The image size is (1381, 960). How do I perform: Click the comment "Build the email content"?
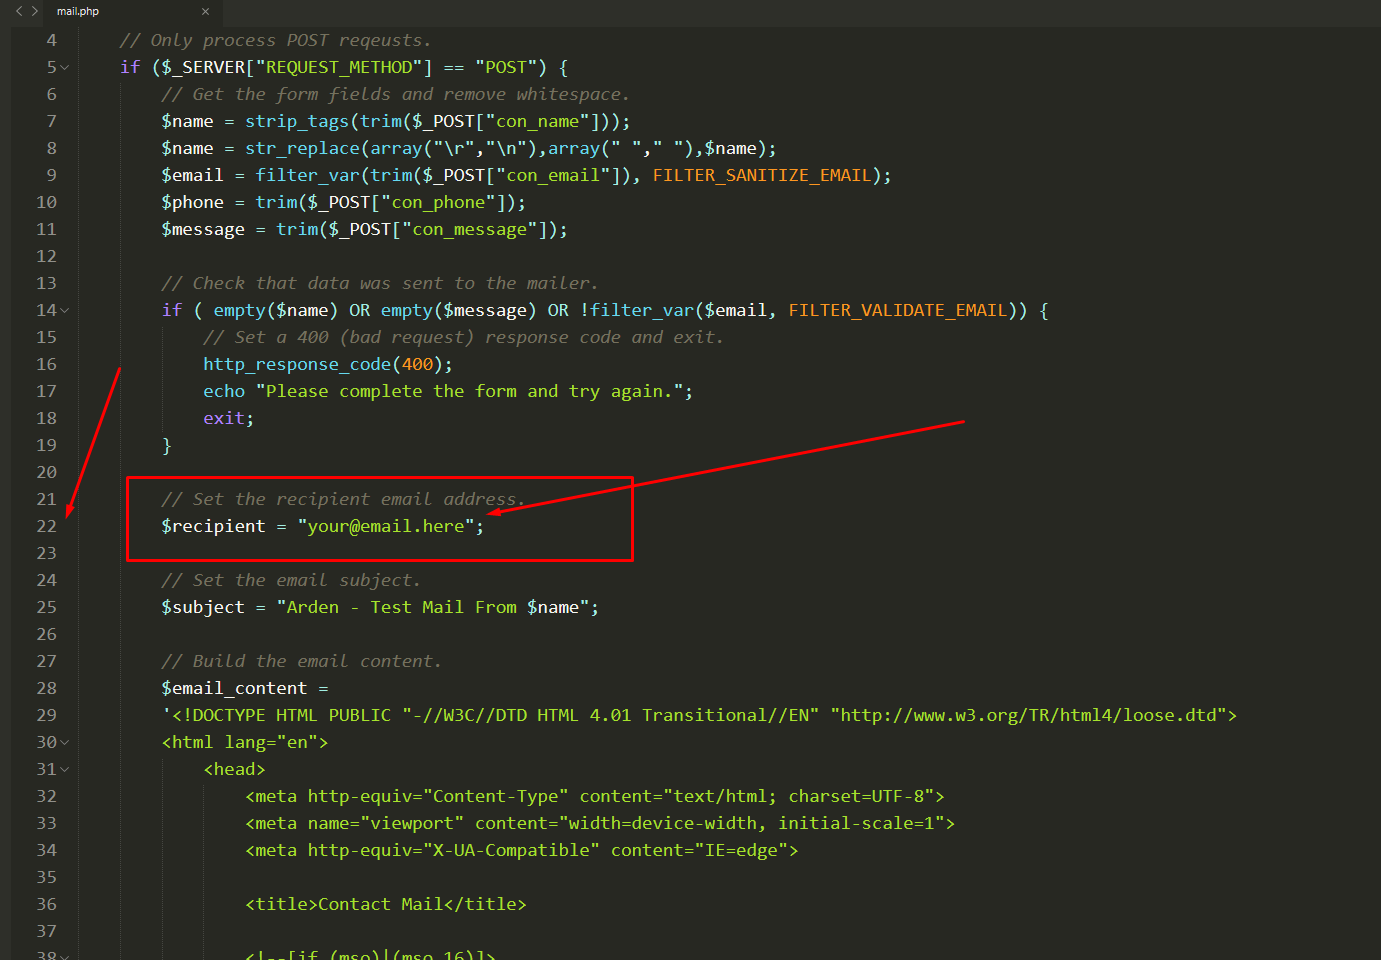[x=301, y=661]
